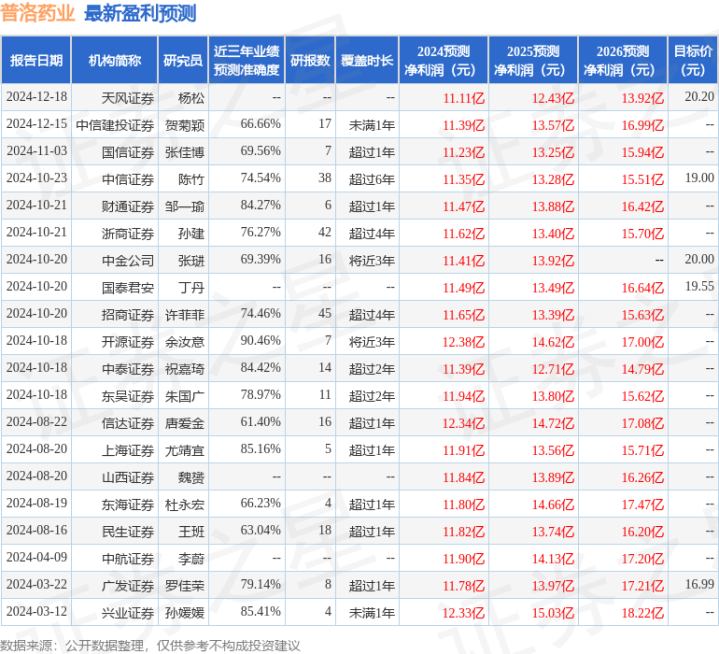This screenshot has width=719, height=654.
Task: Click the 2024 forecast value 12.38亿
Action: pyautogui.click(x=464, y=342)
